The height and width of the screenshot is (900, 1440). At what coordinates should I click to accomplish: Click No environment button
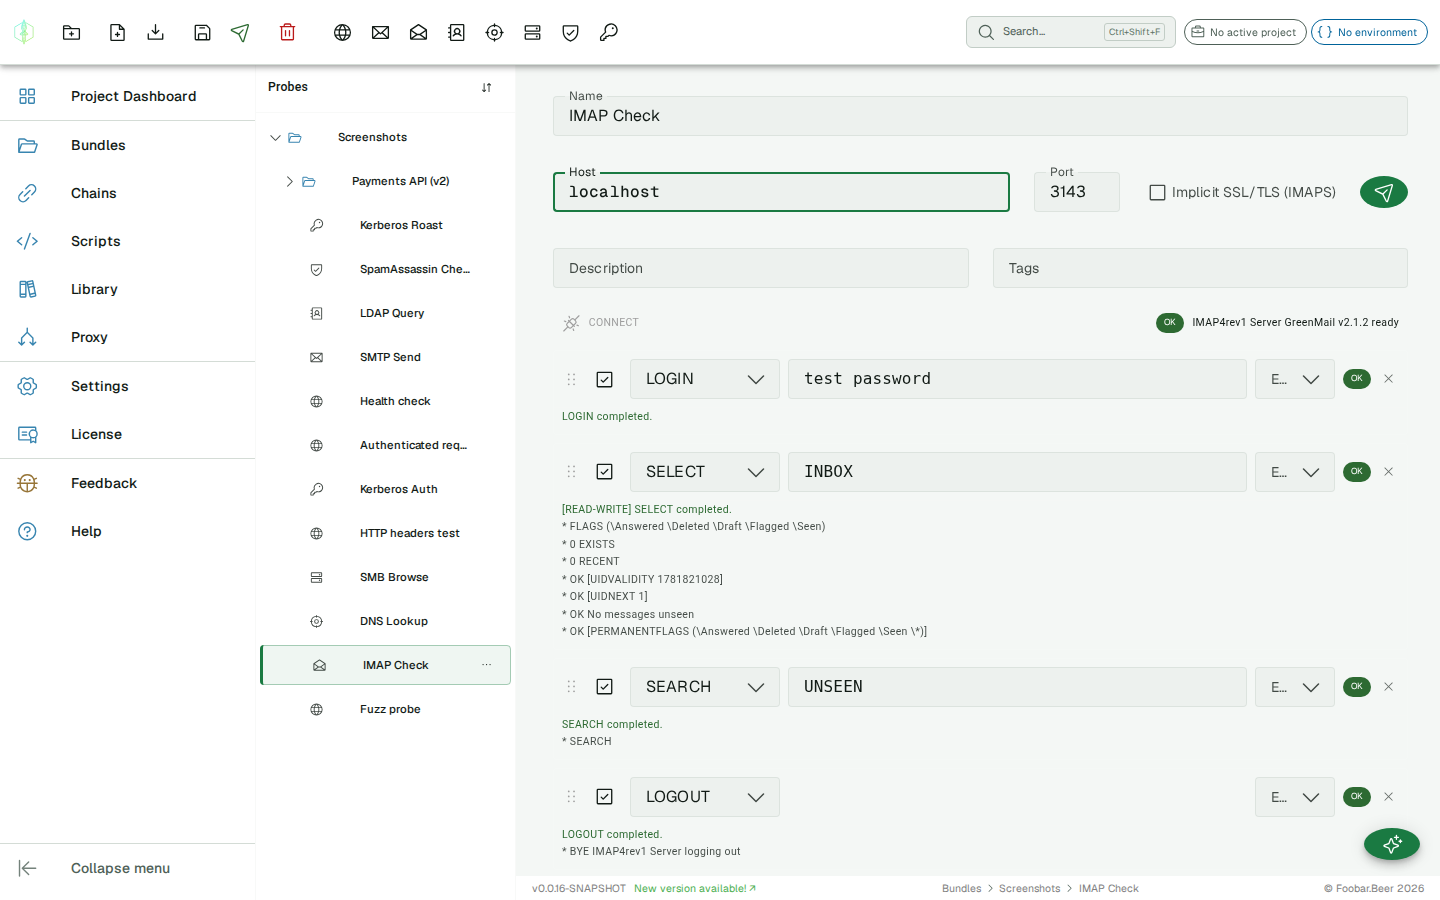1369,32
